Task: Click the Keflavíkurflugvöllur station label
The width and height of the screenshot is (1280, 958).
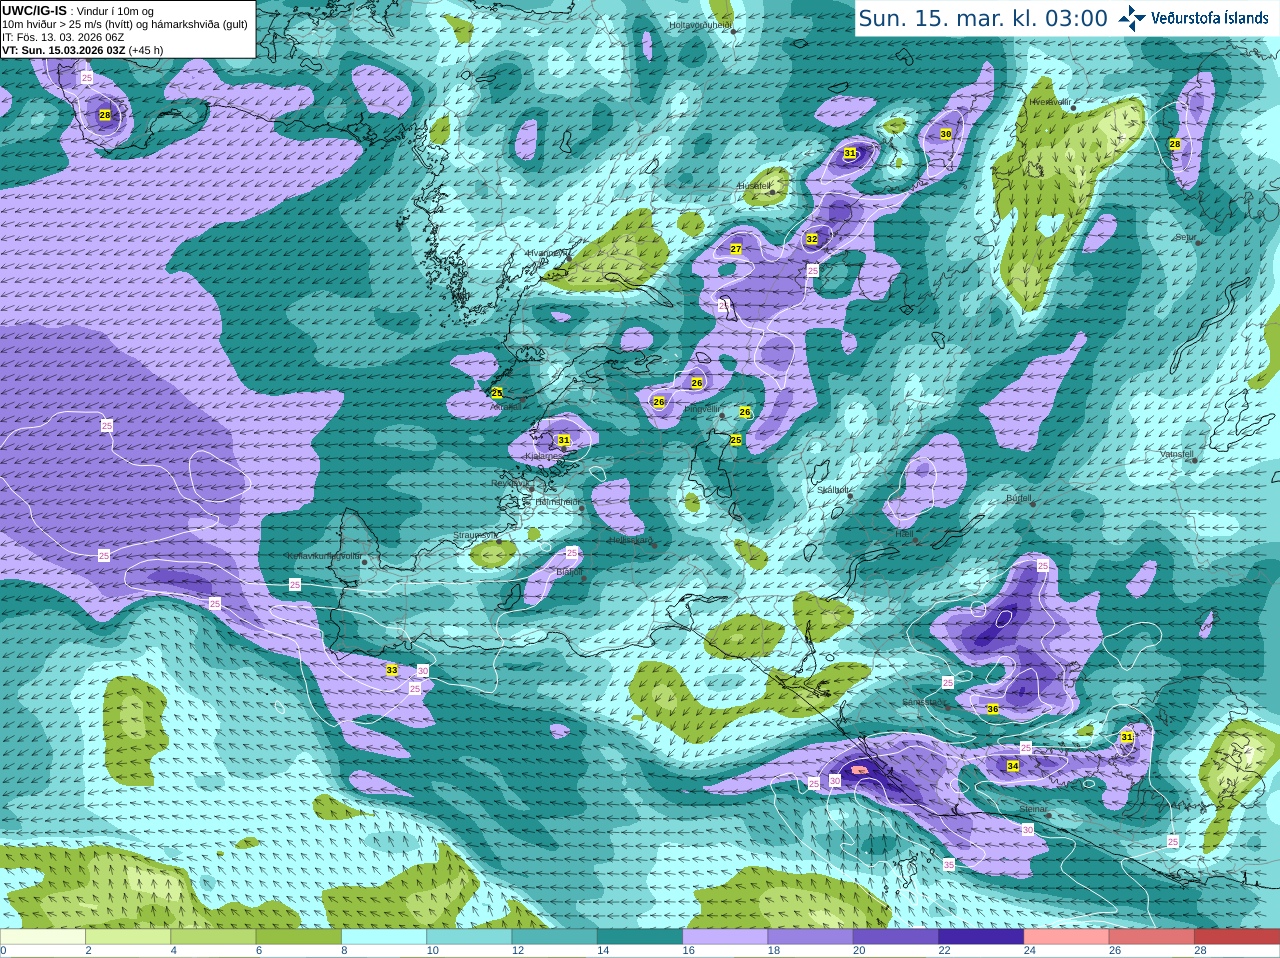Action: click(x=324, y=556)
